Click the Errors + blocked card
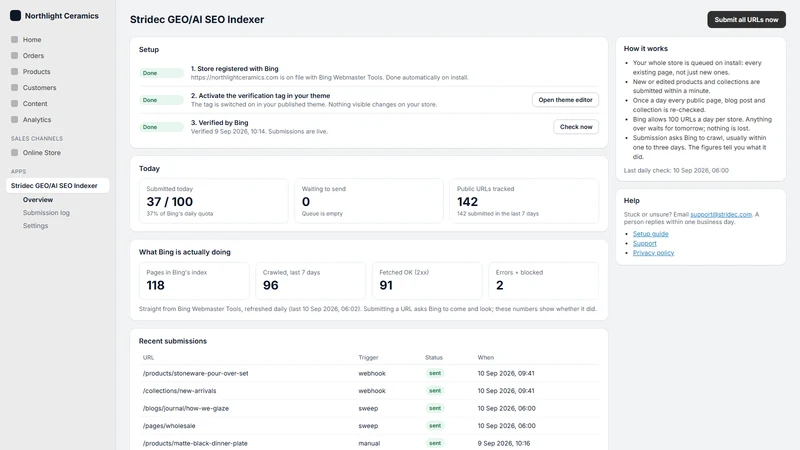 [x=543, y=281]
